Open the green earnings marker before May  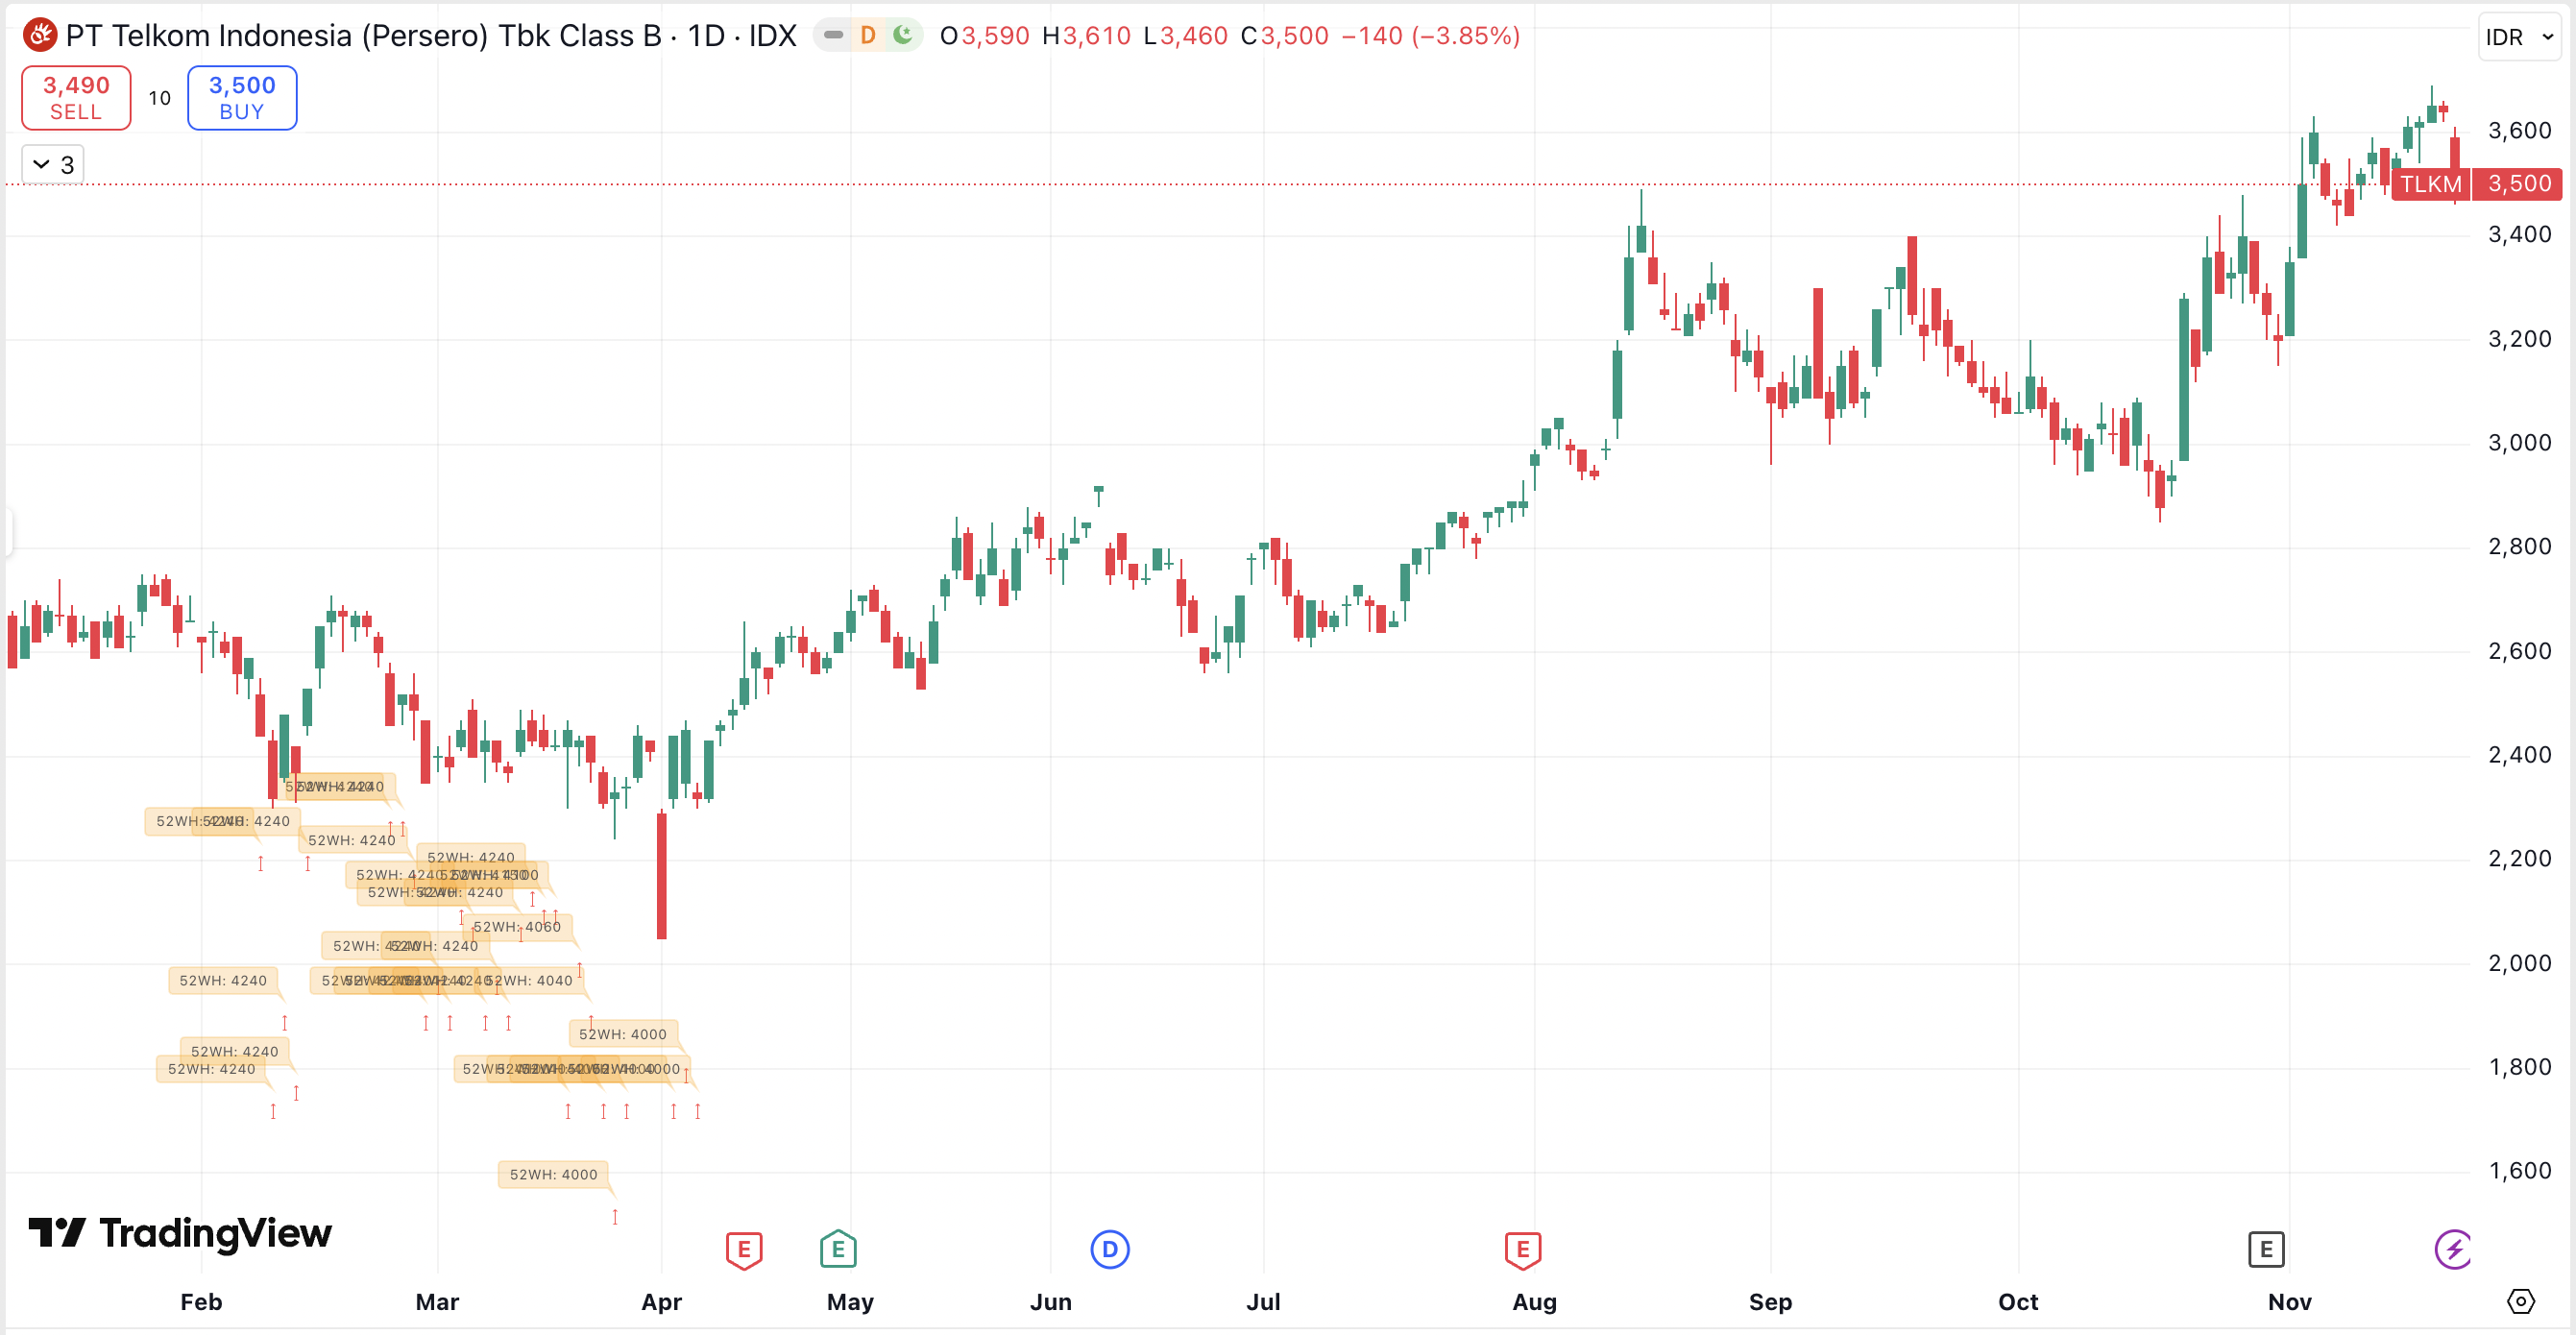[x=838, y=1249]
